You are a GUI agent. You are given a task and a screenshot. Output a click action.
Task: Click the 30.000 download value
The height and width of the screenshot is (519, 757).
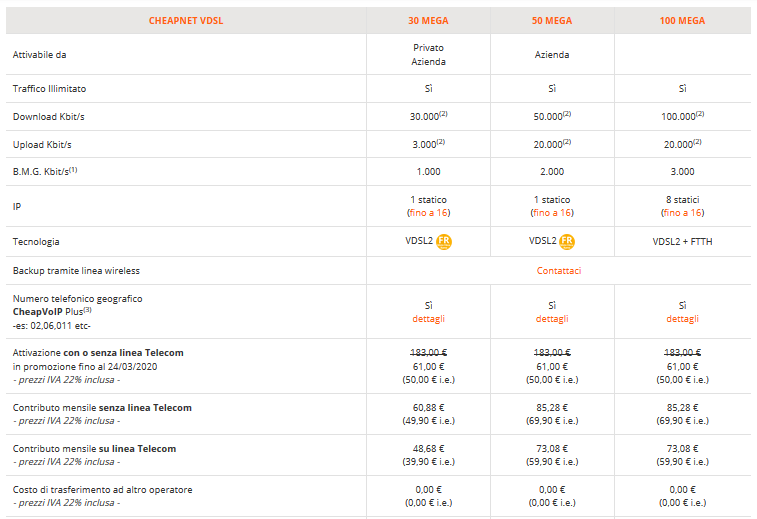click(x=428, y=116)
